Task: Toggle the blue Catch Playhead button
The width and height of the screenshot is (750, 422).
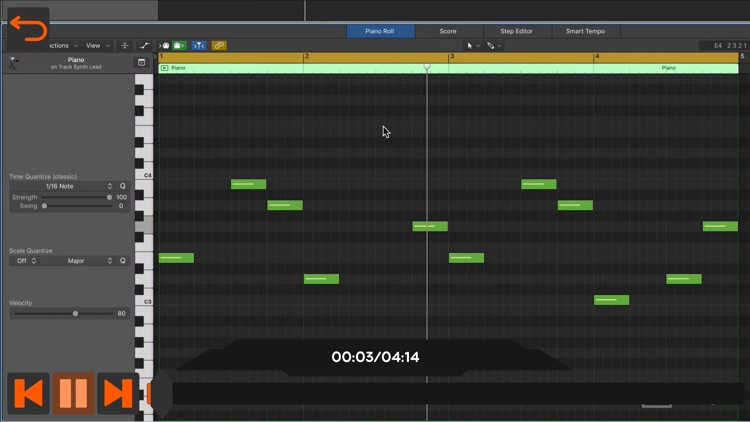Action: click(x=199, y=45)
